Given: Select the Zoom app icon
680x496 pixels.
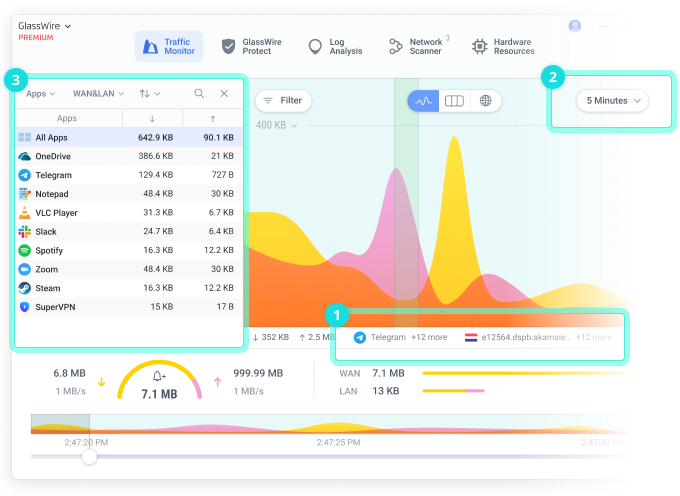Looking at the screenshot, I should pyautogui.click(x=24, y=269).
